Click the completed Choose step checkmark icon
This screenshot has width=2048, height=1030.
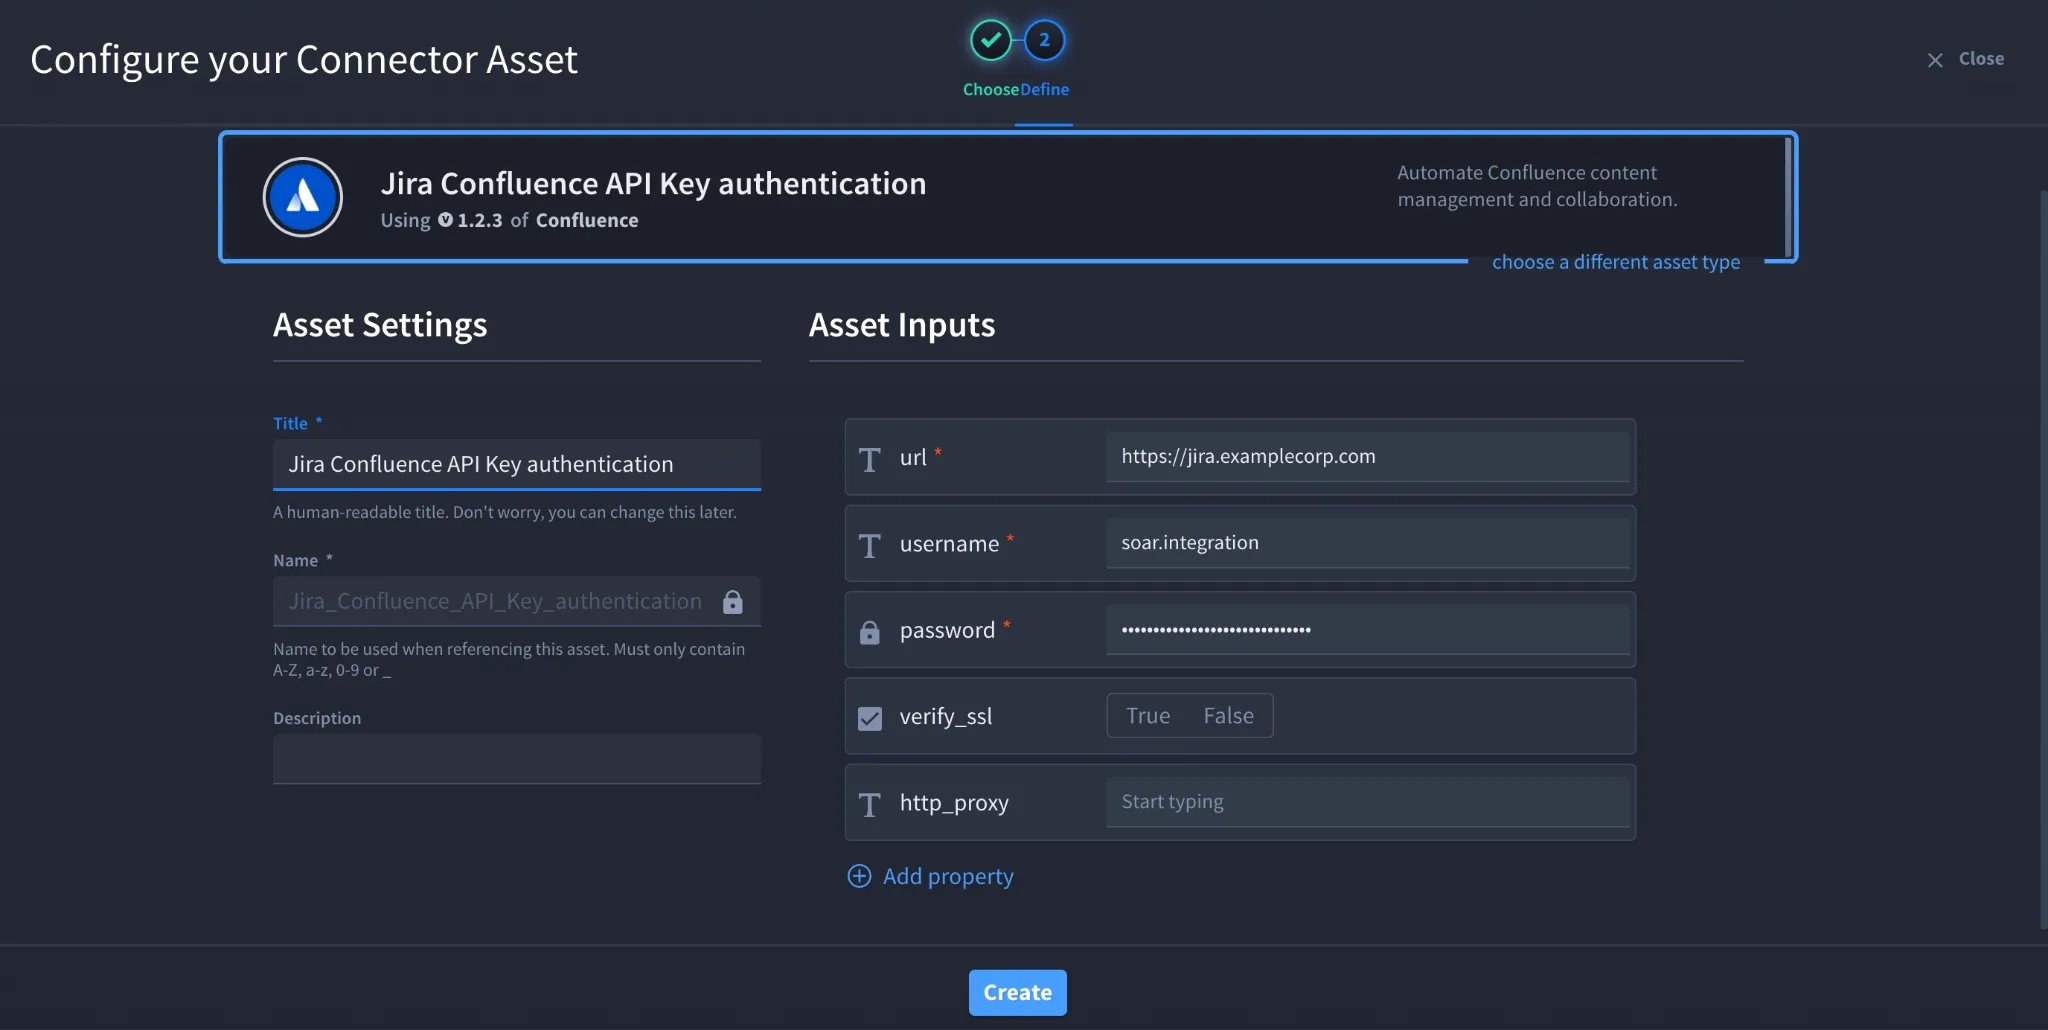990,40
